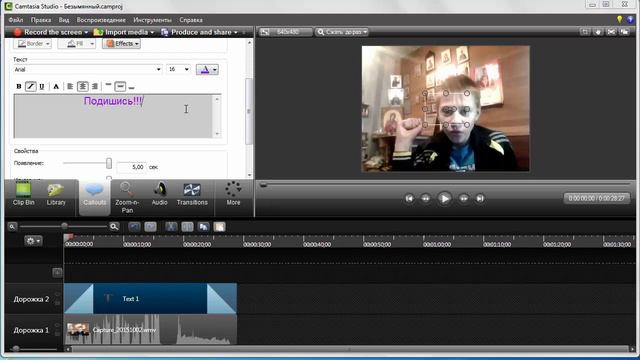
Task: Open the timeline gear settings menu
Action: click(x=33, y=241)
